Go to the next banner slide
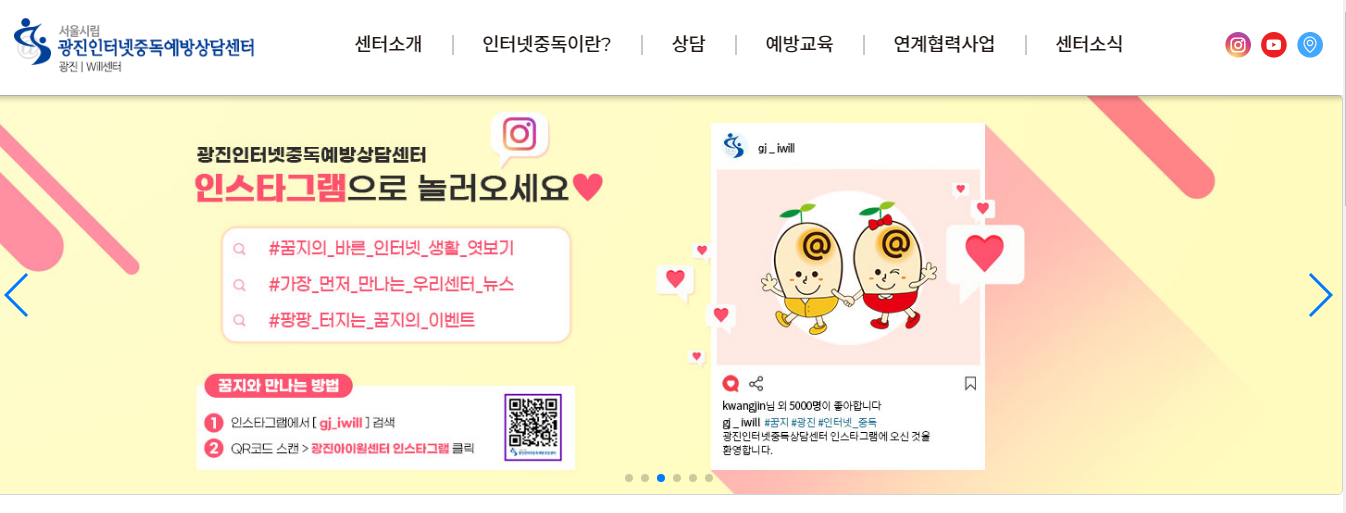 coord(1320,295)
